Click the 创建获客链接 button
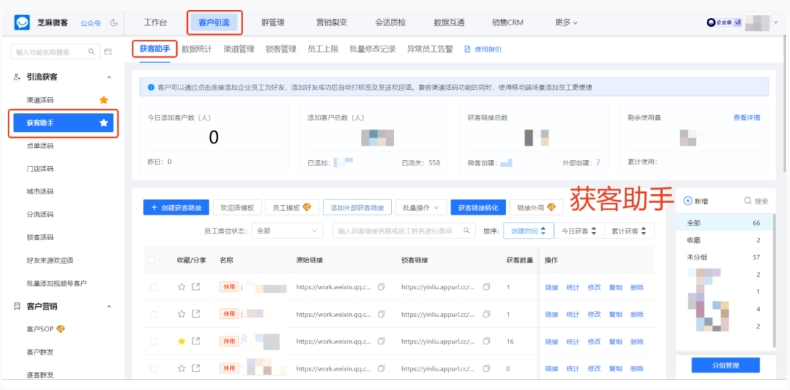This screenshot has height=390, width=790. [x=176, y=207]
